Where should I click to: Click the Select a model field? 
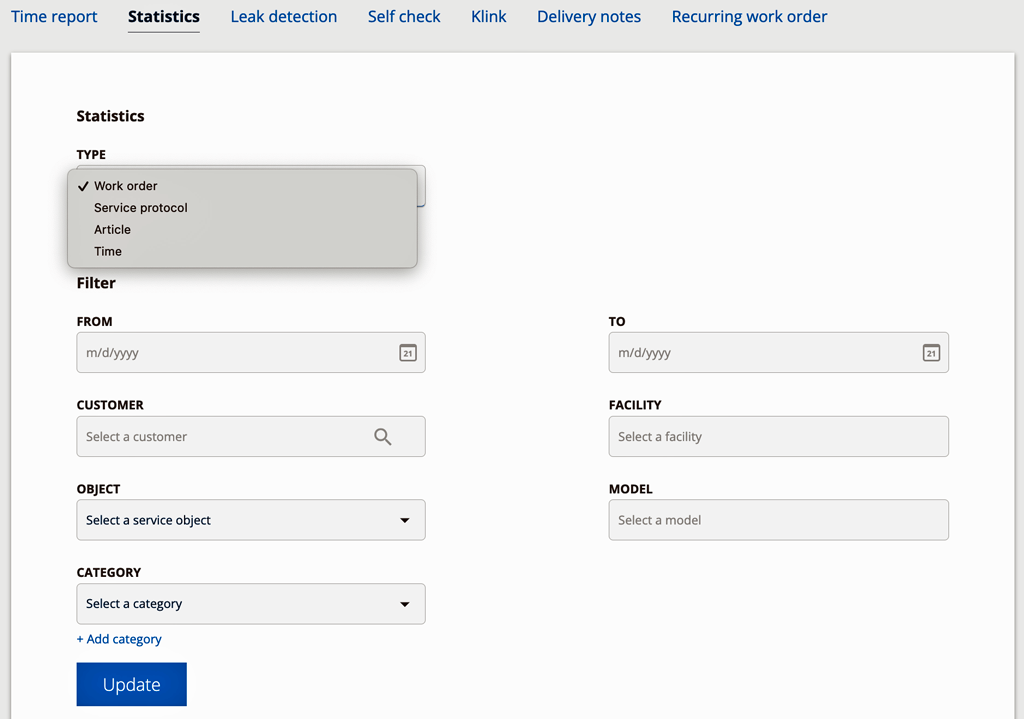click(x=778, y=520)
